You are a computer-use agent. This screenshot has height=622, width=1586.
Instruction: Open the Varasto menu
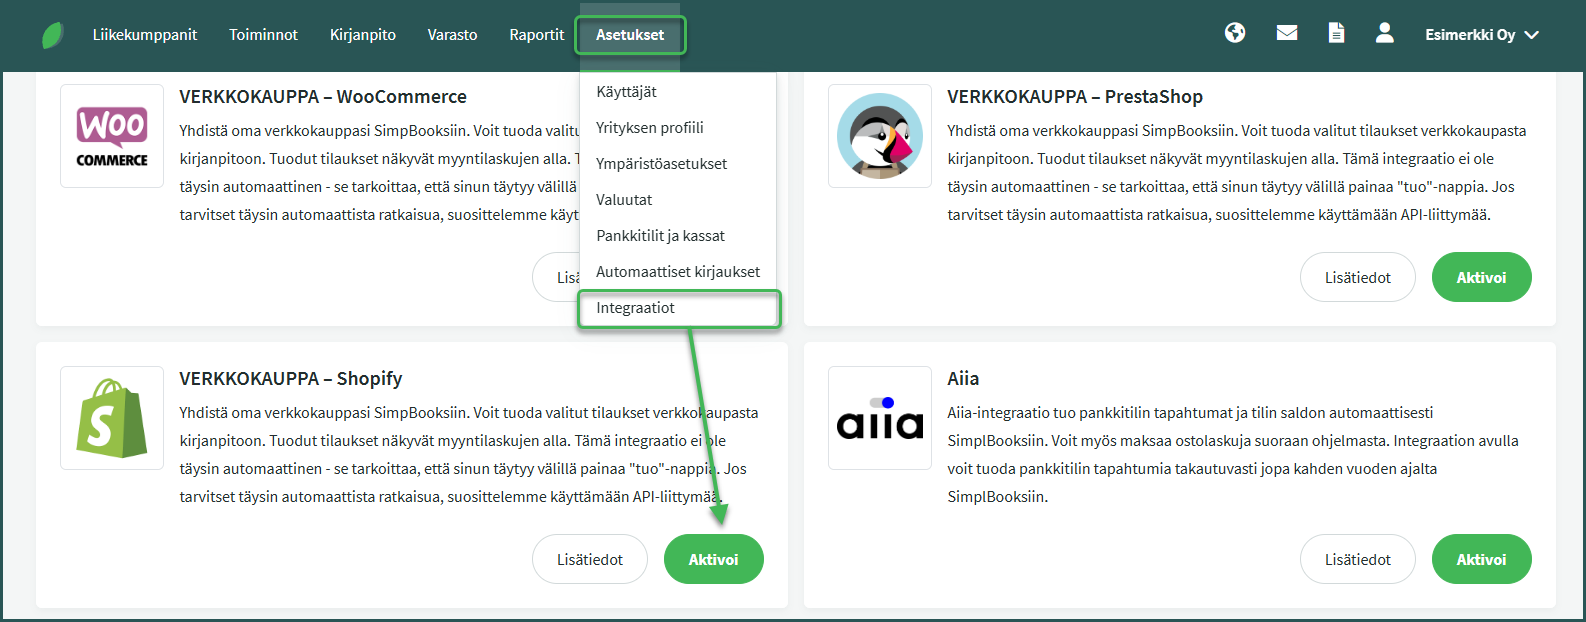pyautogui.click(x=452, y=35)
